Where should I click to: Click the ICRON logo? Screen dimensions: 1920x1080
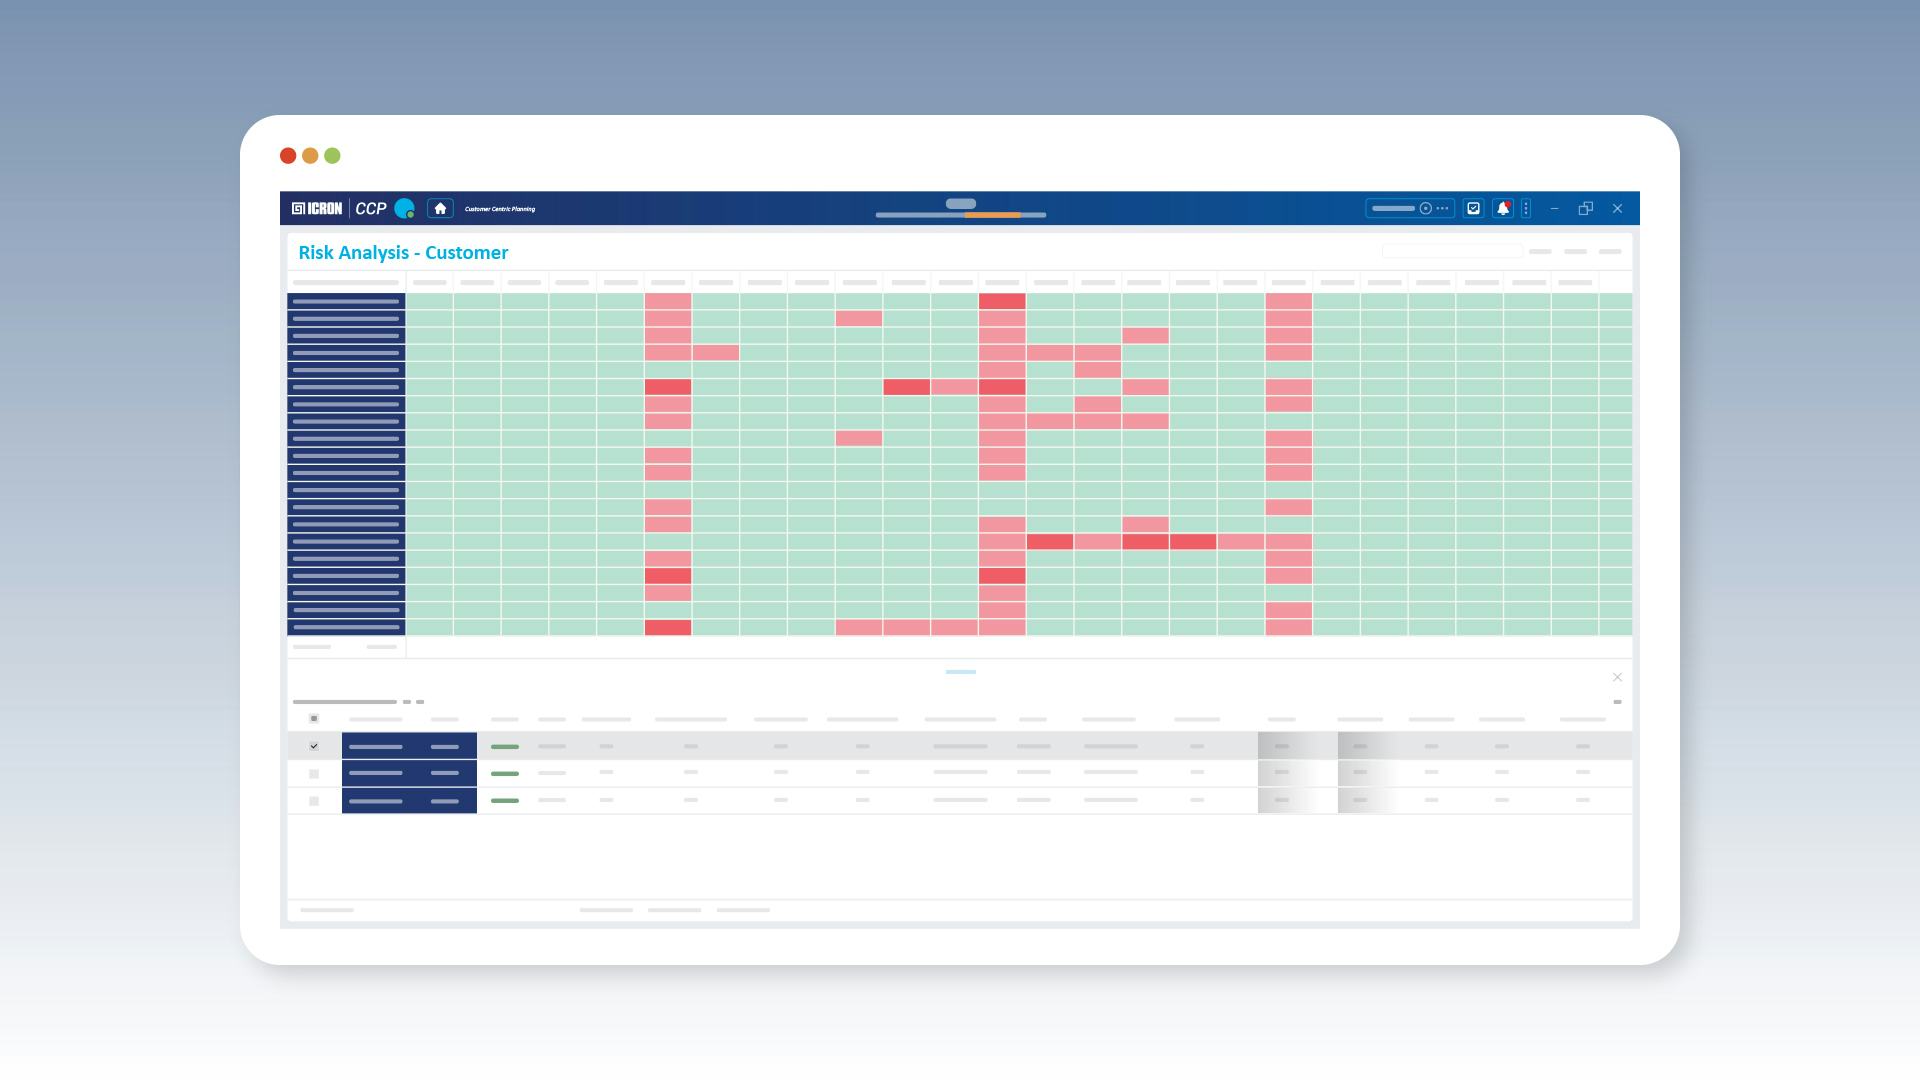click(317, 208)
